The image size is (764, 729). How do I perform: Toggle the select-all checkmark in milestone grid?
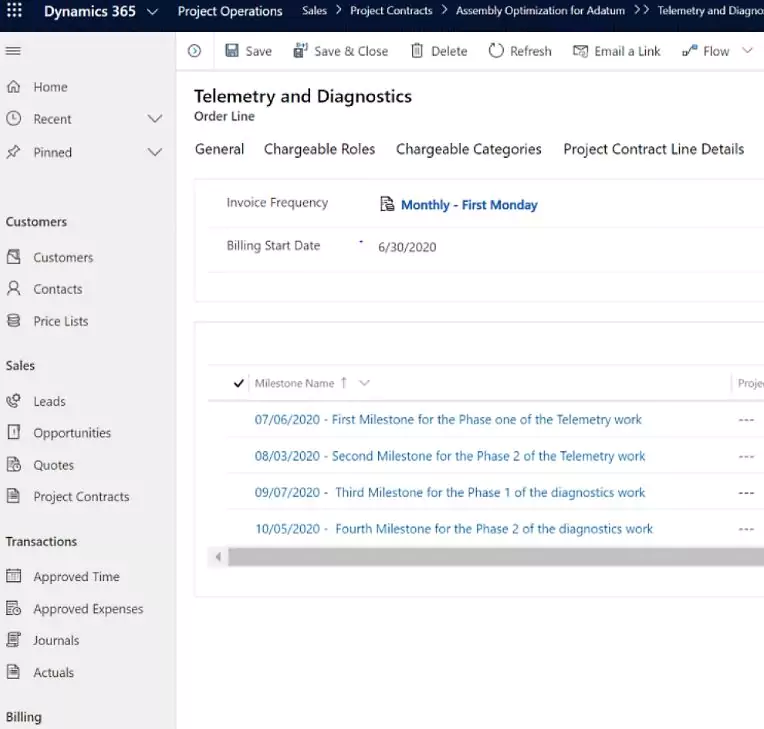point(238,383)
